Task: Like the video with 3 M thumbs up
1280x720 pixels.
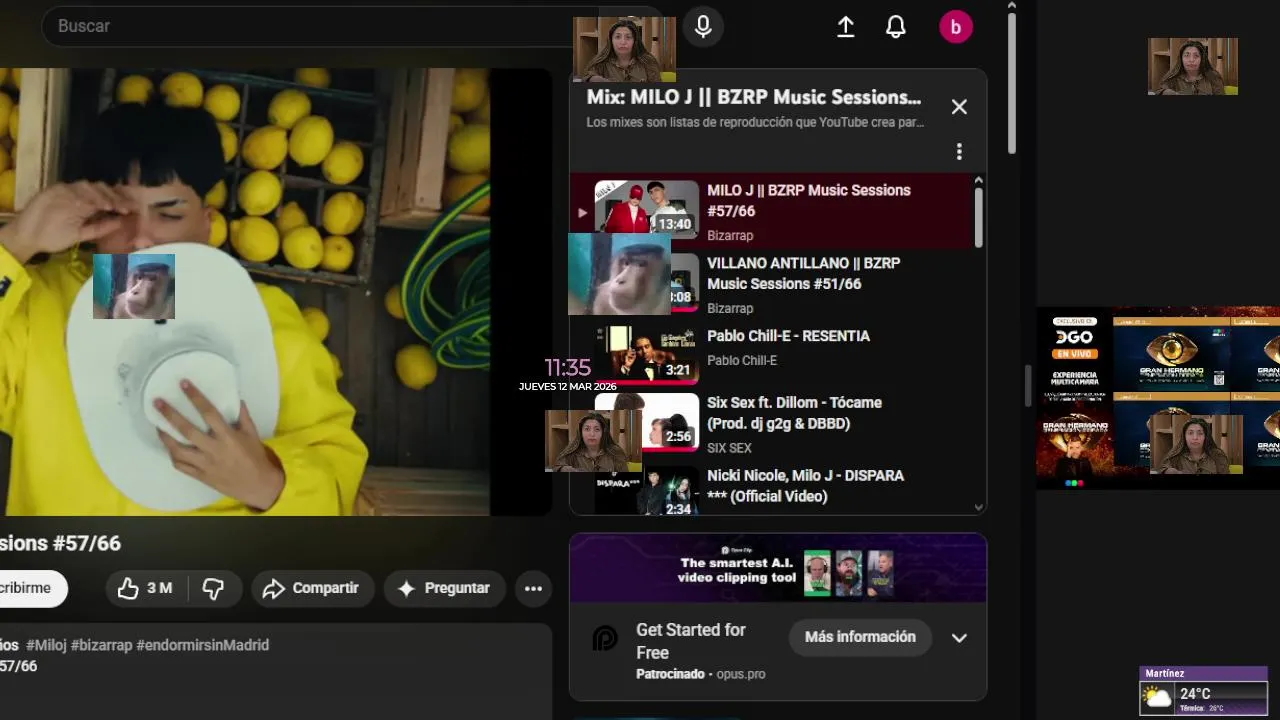Action: (x=147, y=589)
